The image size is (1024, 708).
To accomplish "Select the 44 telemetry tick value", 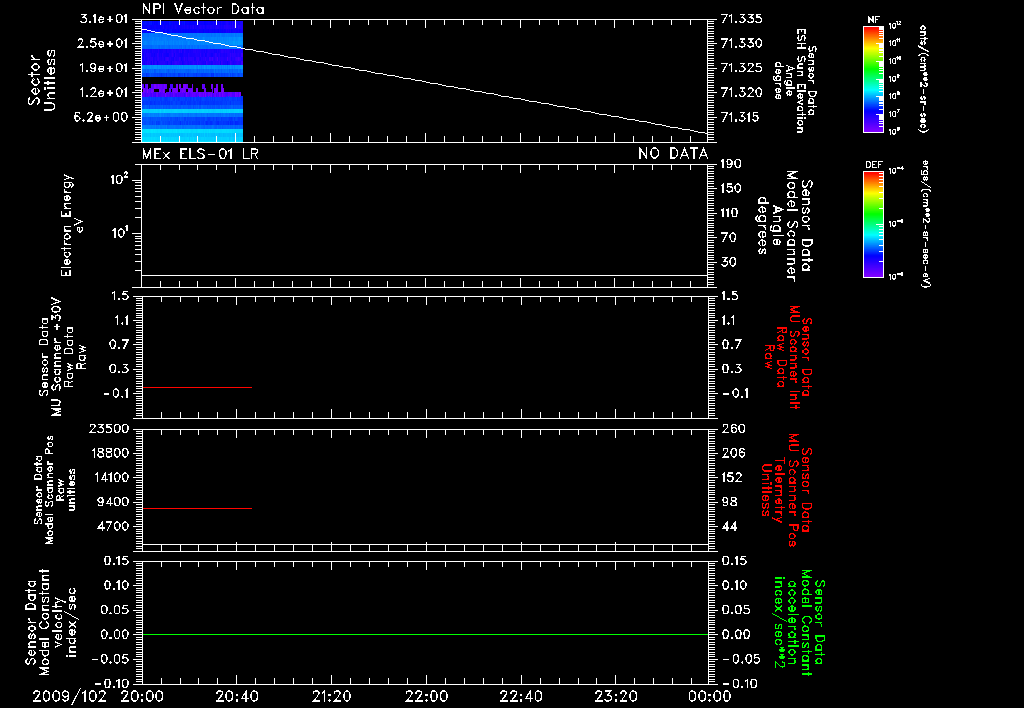I will 729,526.
